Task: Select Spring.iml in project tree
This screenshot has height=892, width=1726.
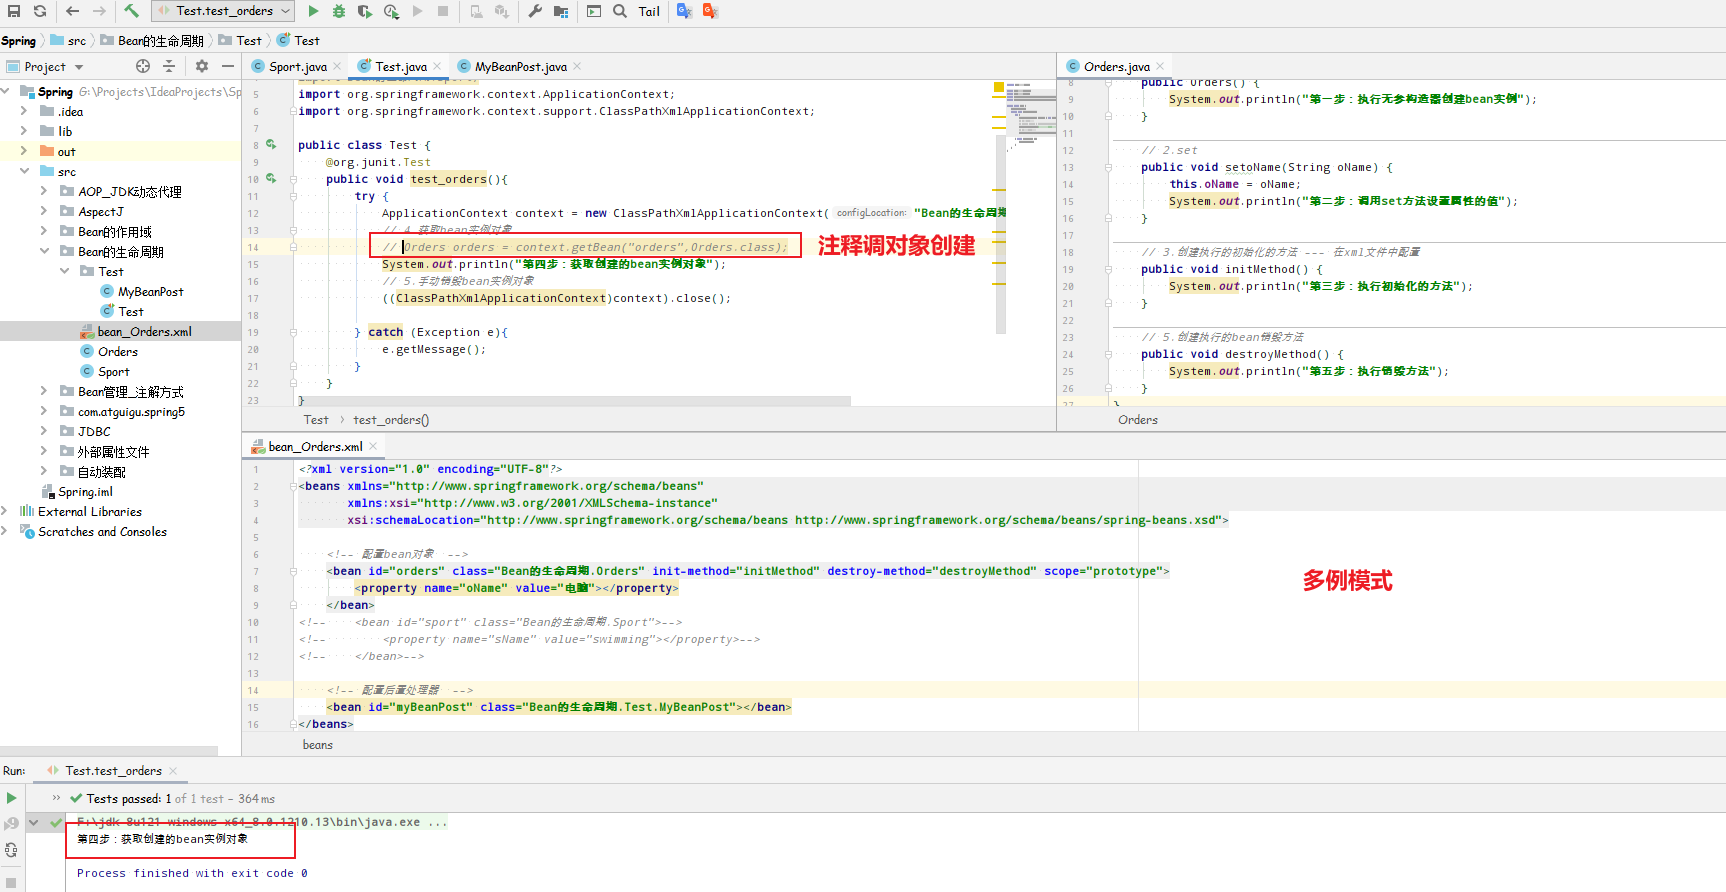Action: pos(77,492)
